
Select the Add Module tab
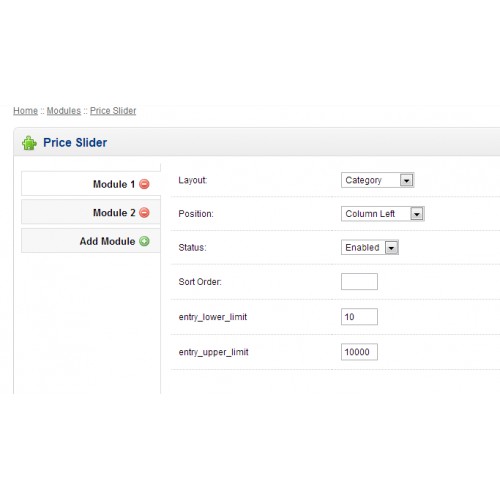[x=91, y=241]
